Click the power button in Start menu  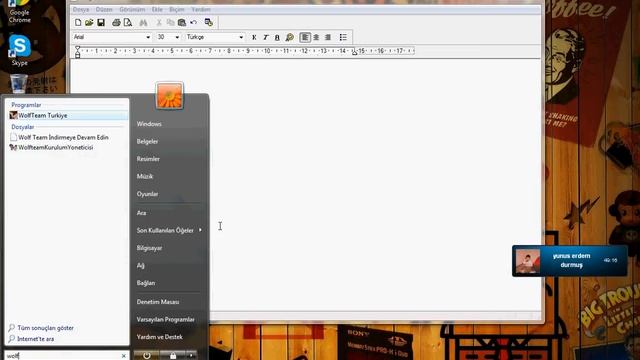[x=147, y=356]
